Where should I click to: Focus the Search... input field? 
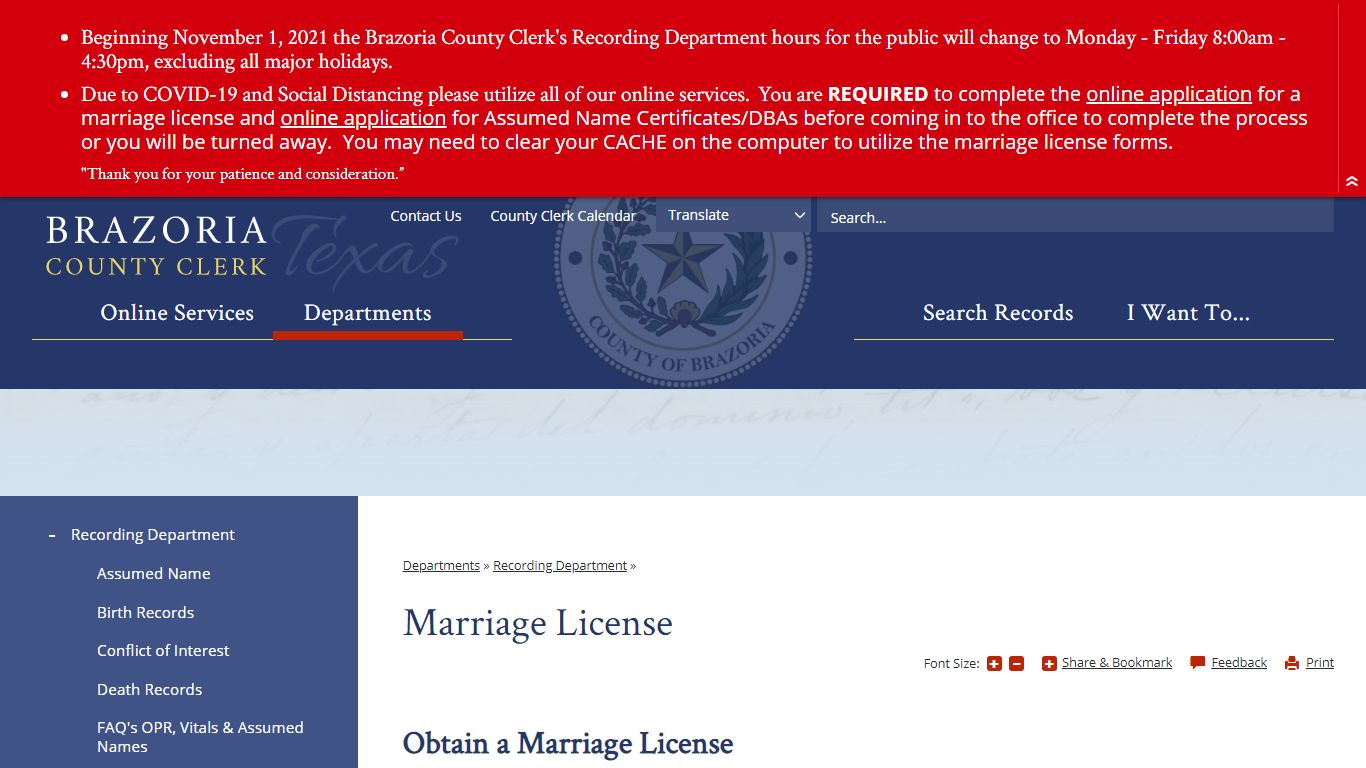click(1075, 217)
